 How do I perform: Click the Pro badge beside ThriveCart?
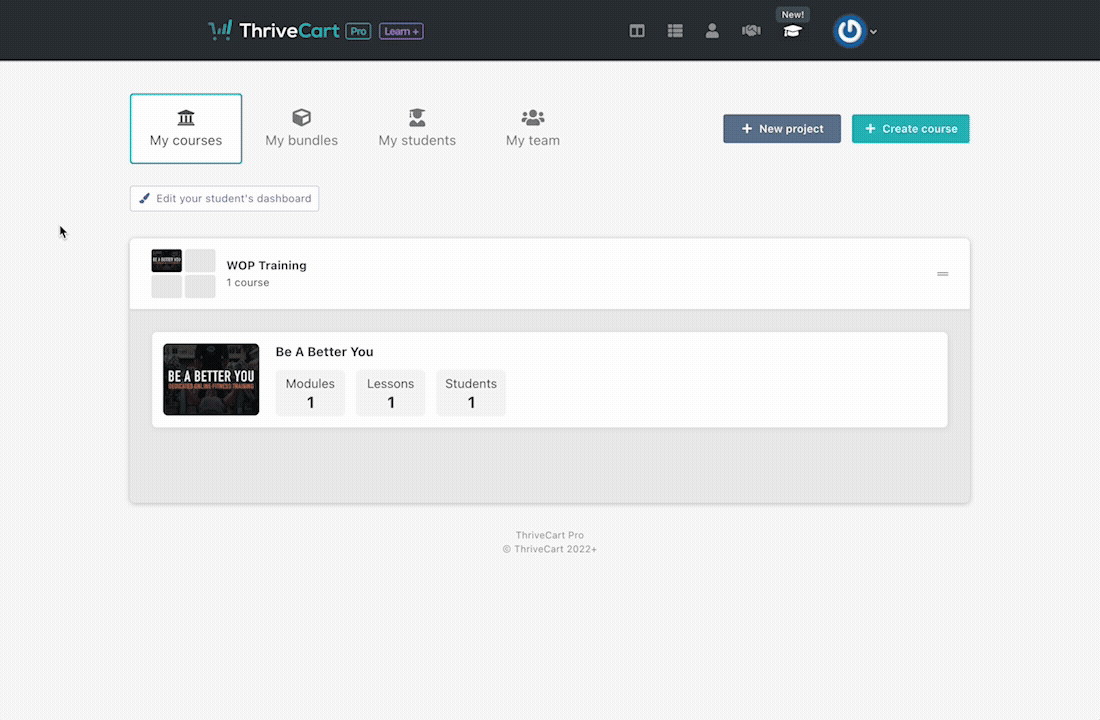[x=358, y=32]
